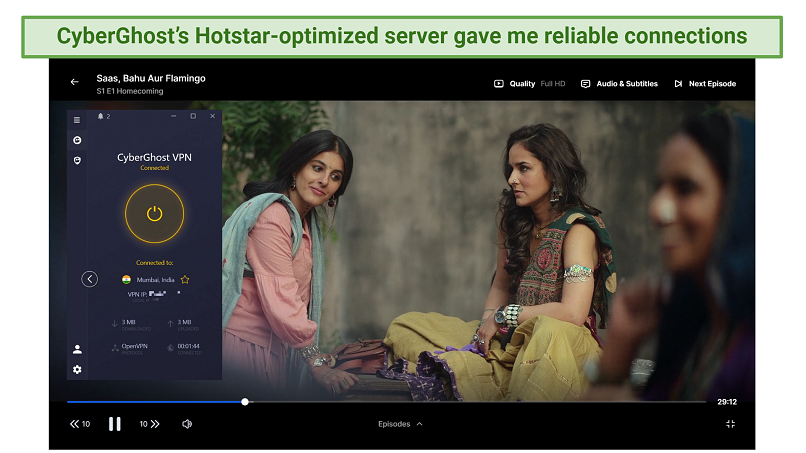Click the India flag icon
806x453 pixels.
coord(126,280)
